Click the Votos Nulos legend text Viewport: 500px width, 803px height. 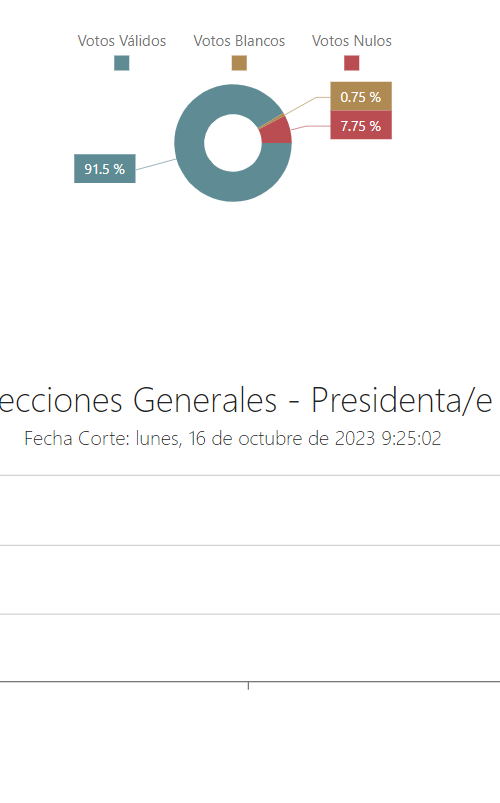coord(351,41)
